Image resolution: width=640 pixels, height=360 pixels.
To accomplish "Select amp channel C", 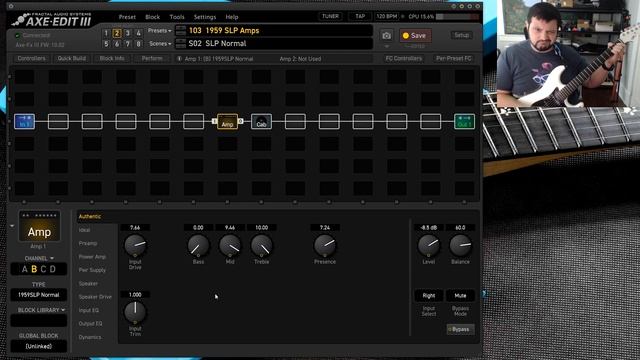I will point(43,269).
